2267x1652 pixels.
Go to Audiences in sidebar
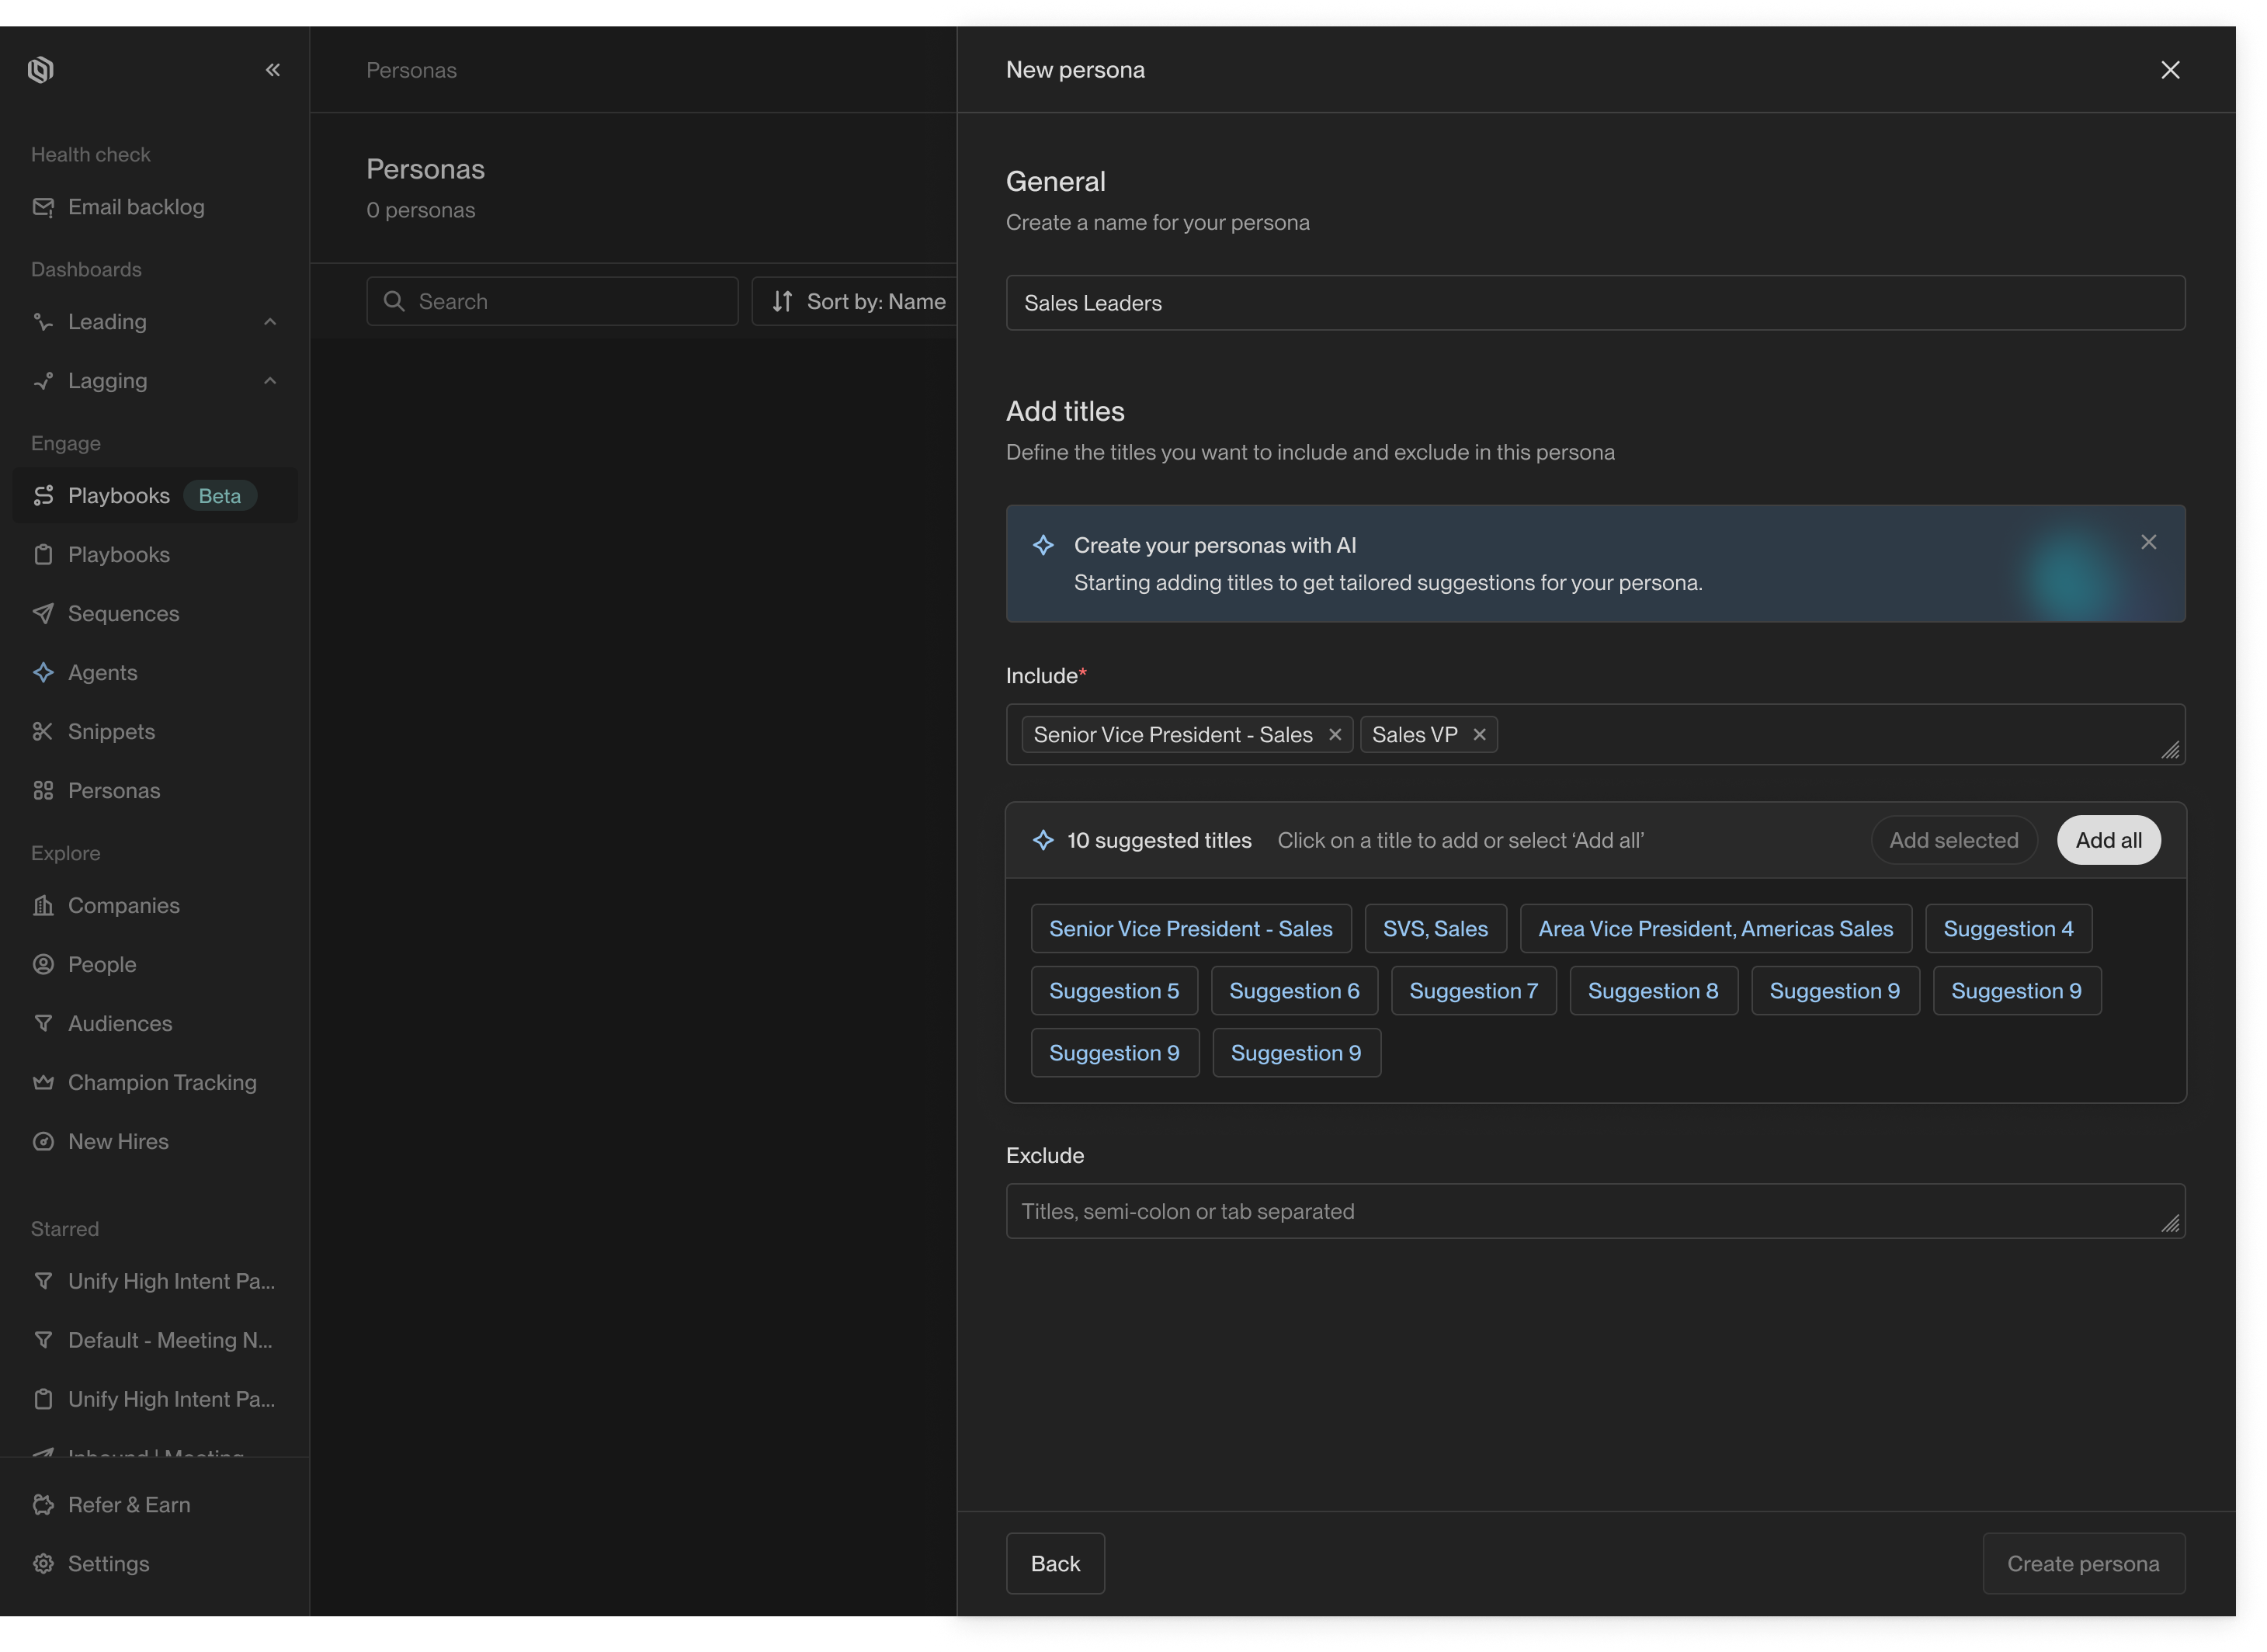point(119,1023)
